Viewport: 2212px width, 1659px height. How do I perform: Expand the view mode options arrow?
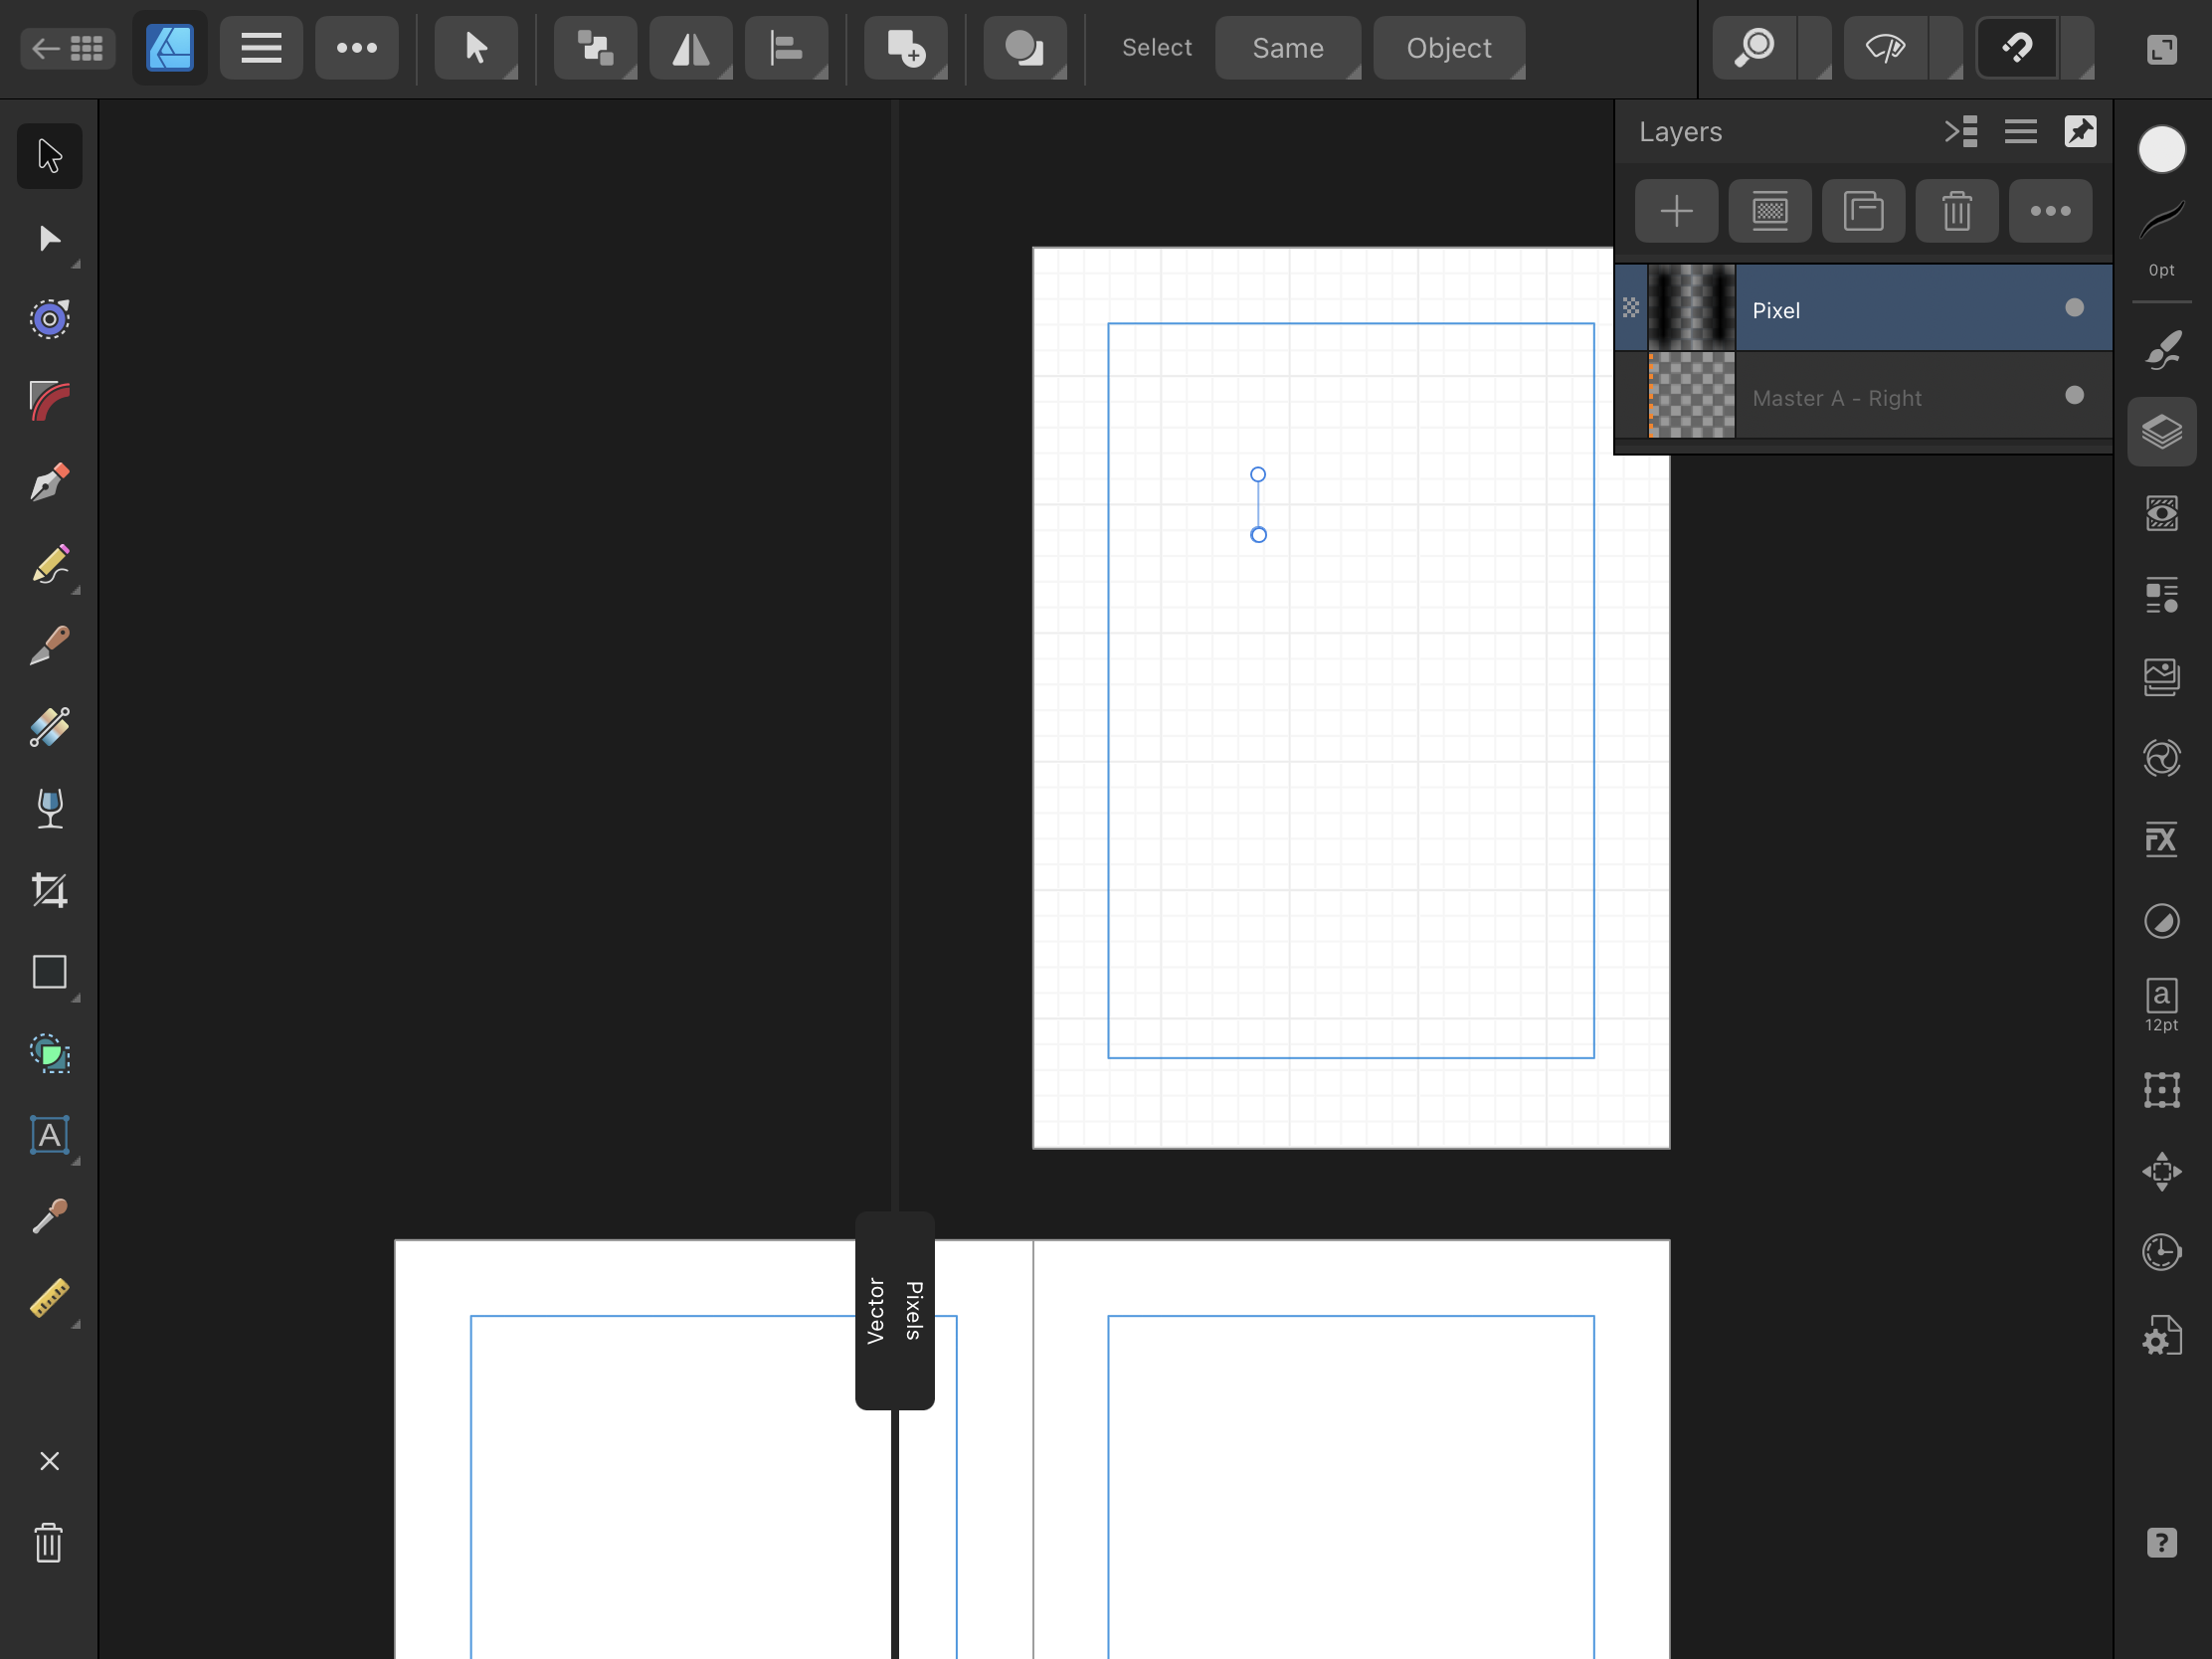pyautogui.click(x=1947, y=48)
